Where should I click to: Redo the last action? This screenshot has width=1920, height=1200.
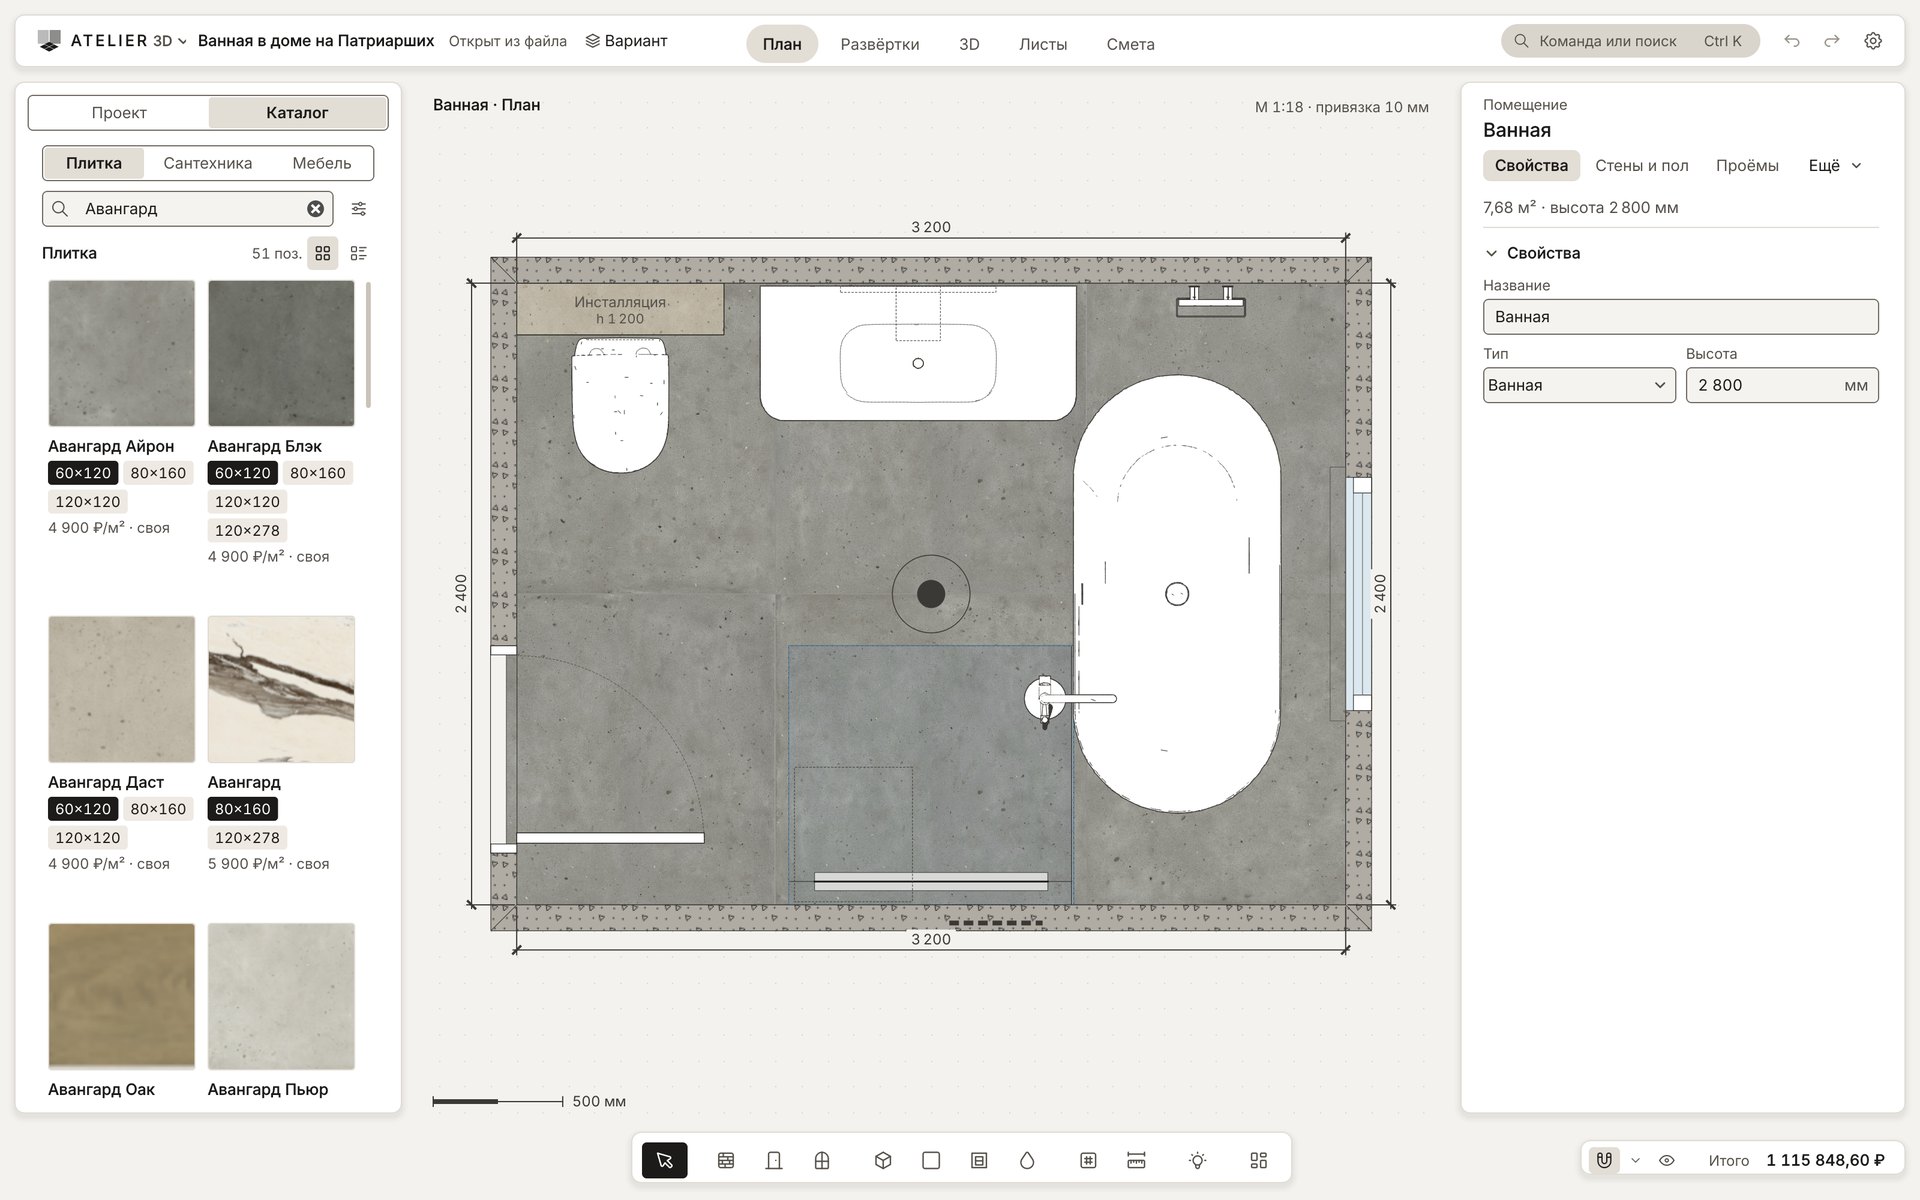click(1832, 41)
